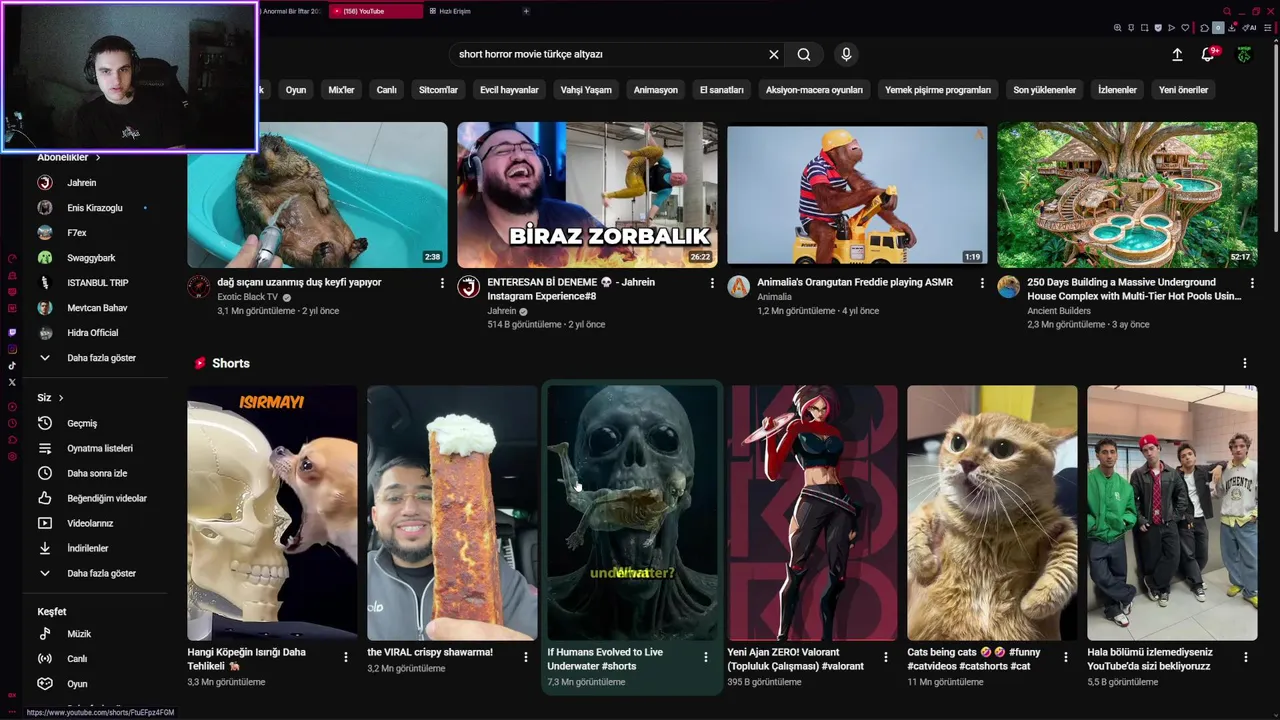1280x720 pixels.
Task: Select the El sanatları filter chip
Action: click(x=722, y=90)
